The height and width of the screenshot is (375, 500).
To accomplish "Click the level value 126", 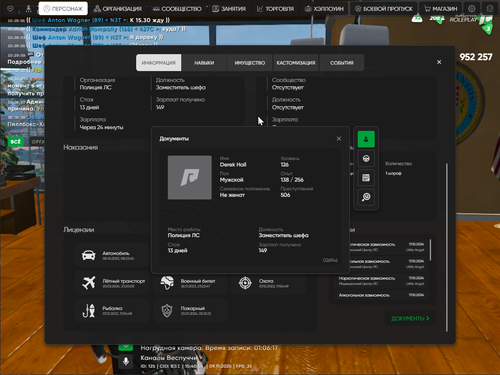I will point(285,165).
